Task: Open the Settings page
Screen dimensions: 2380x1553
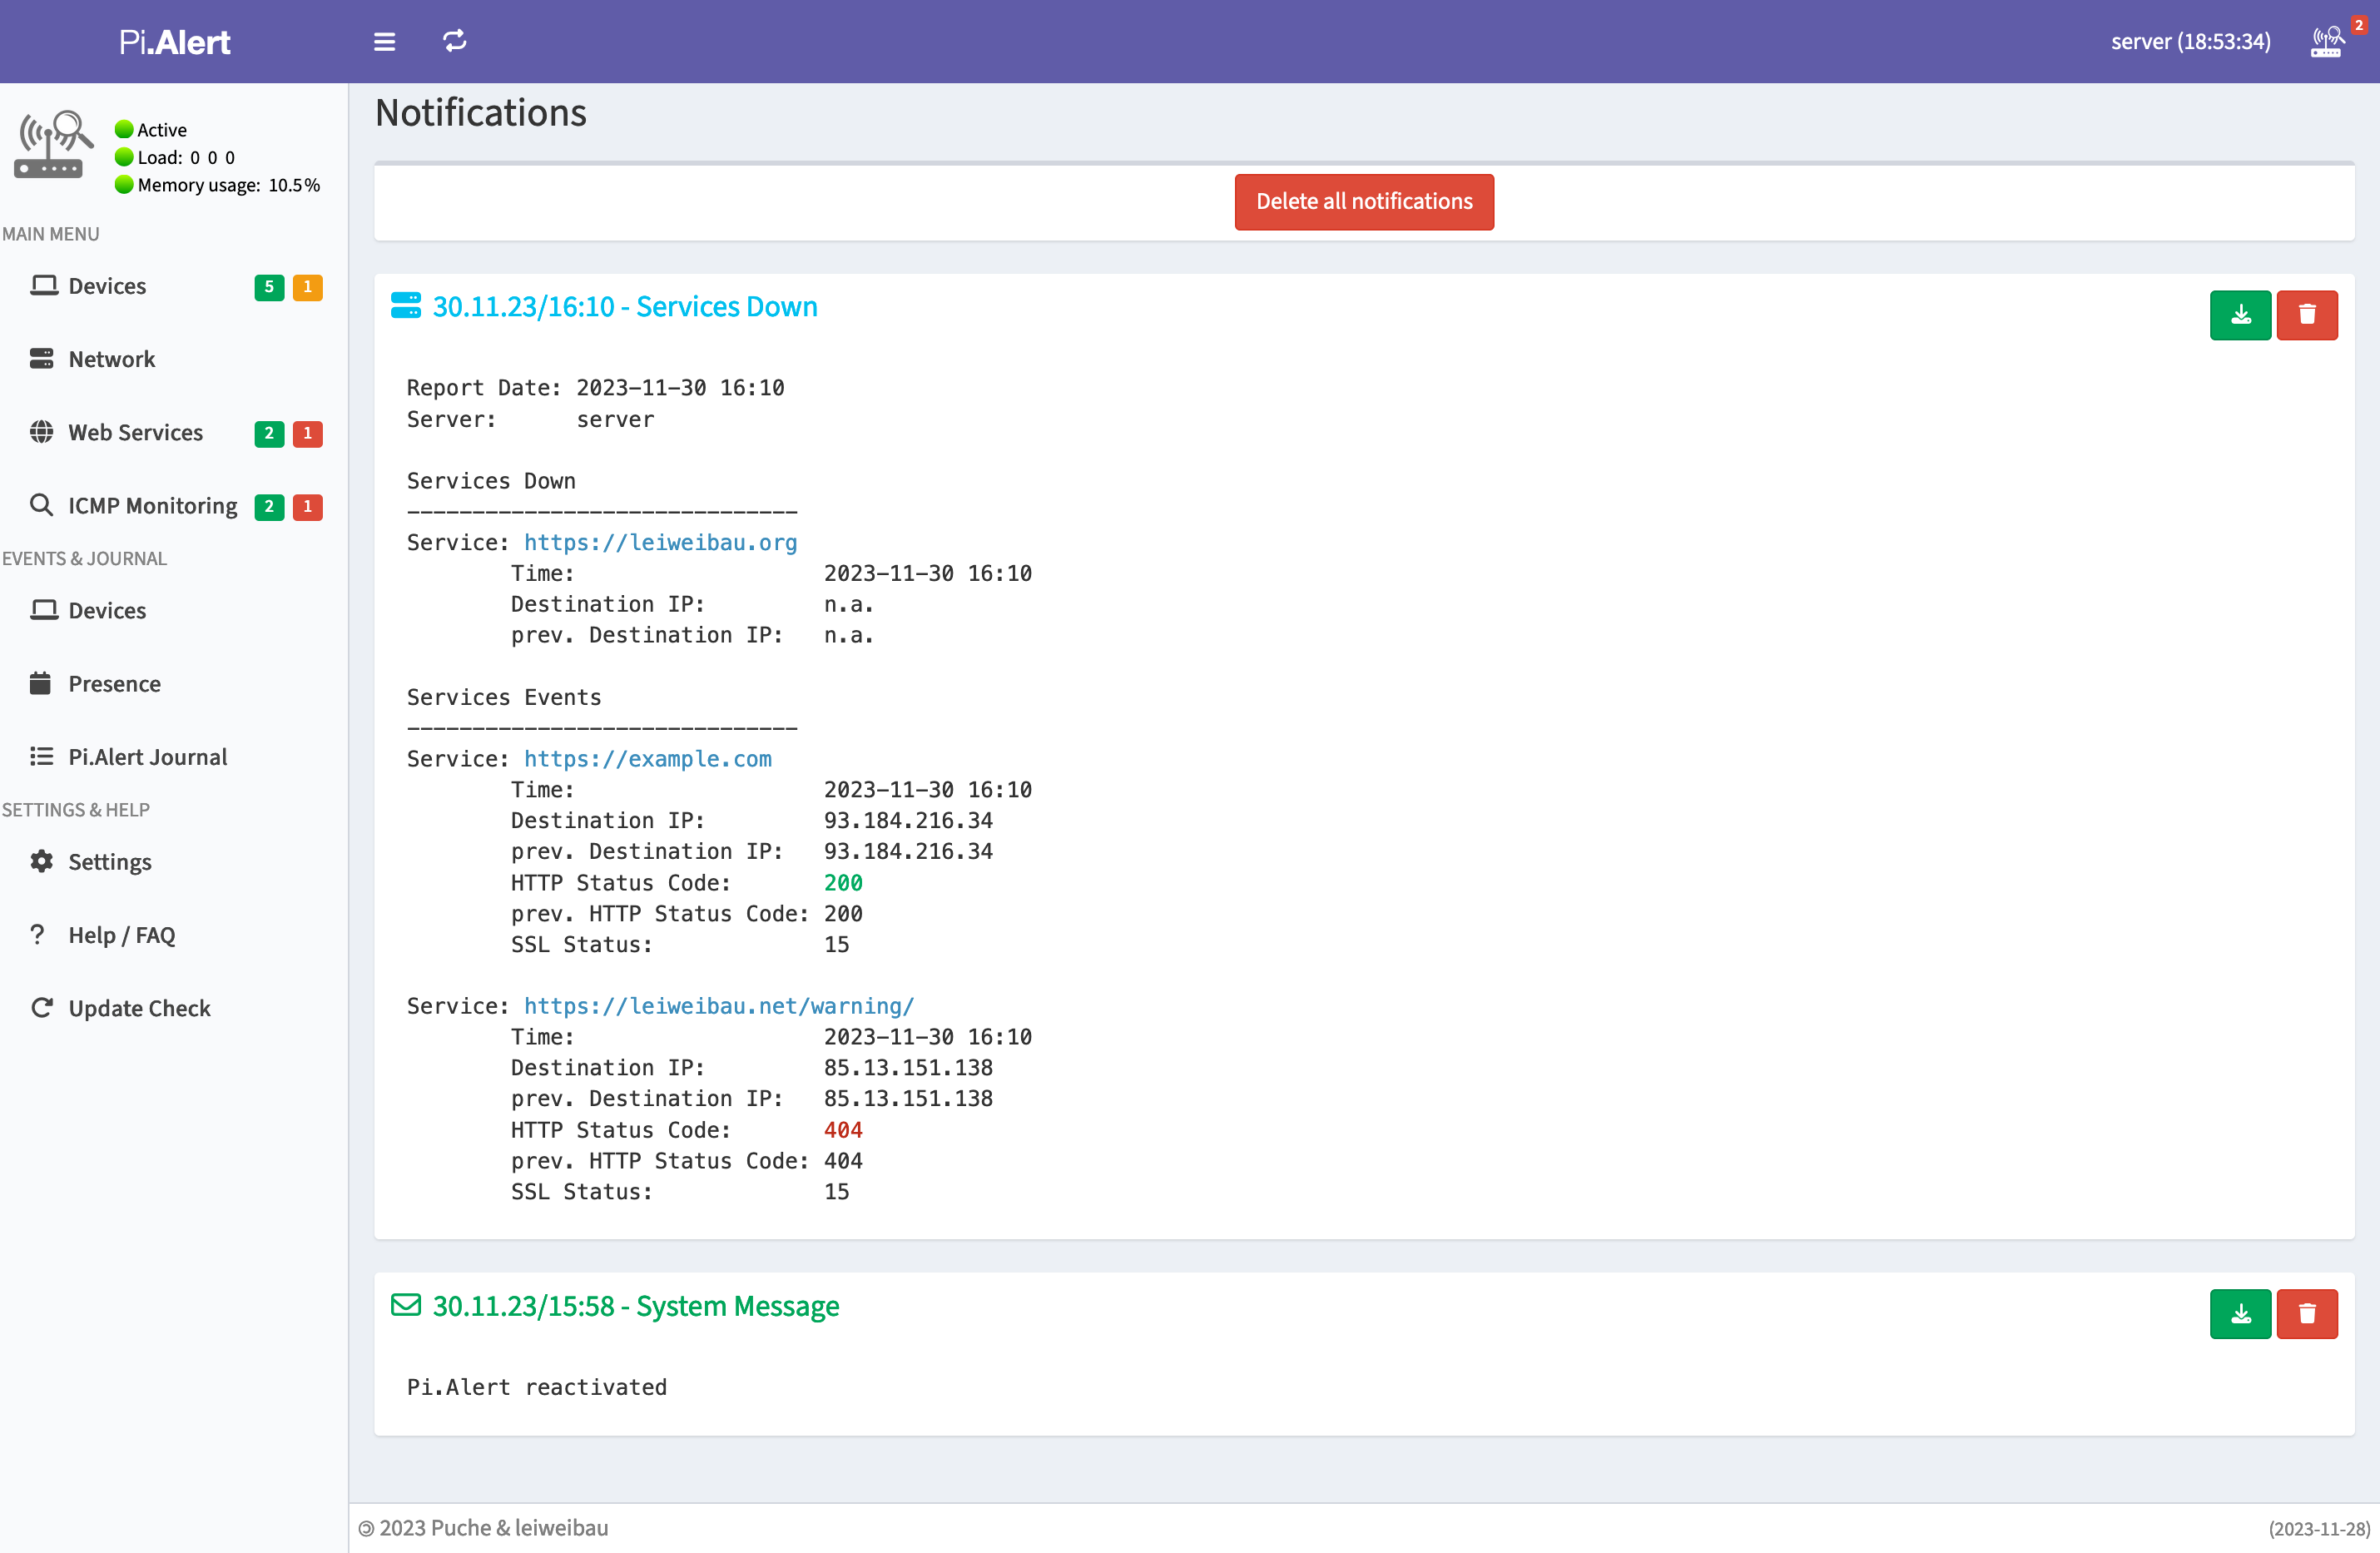Action: tap(109, 862)
